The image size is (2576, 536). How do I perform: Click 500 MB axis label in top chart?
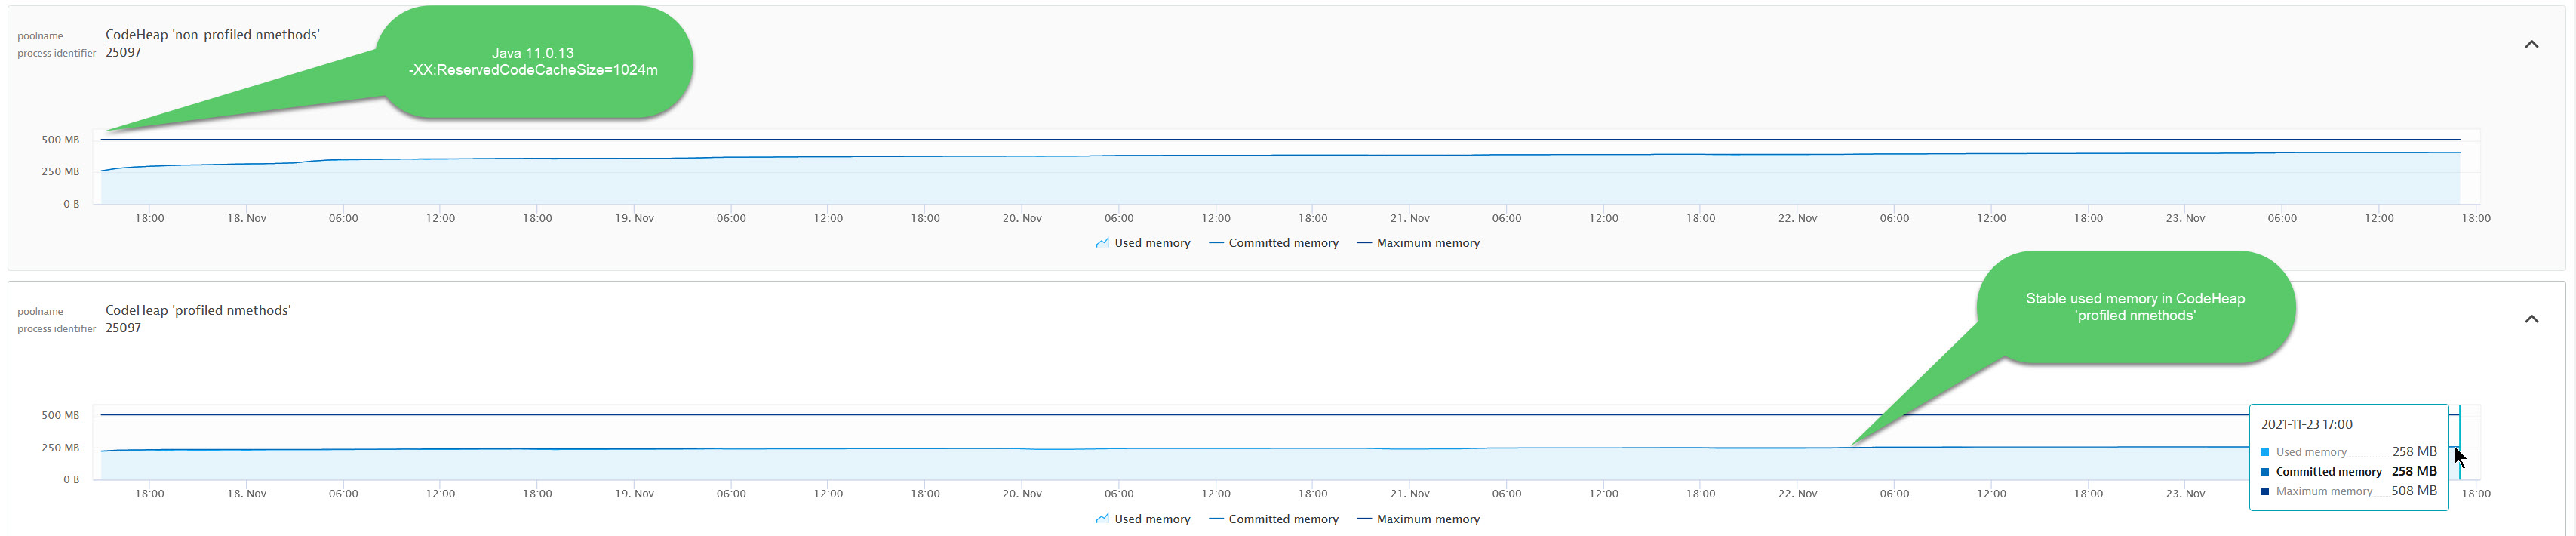[x=60, y=140]
